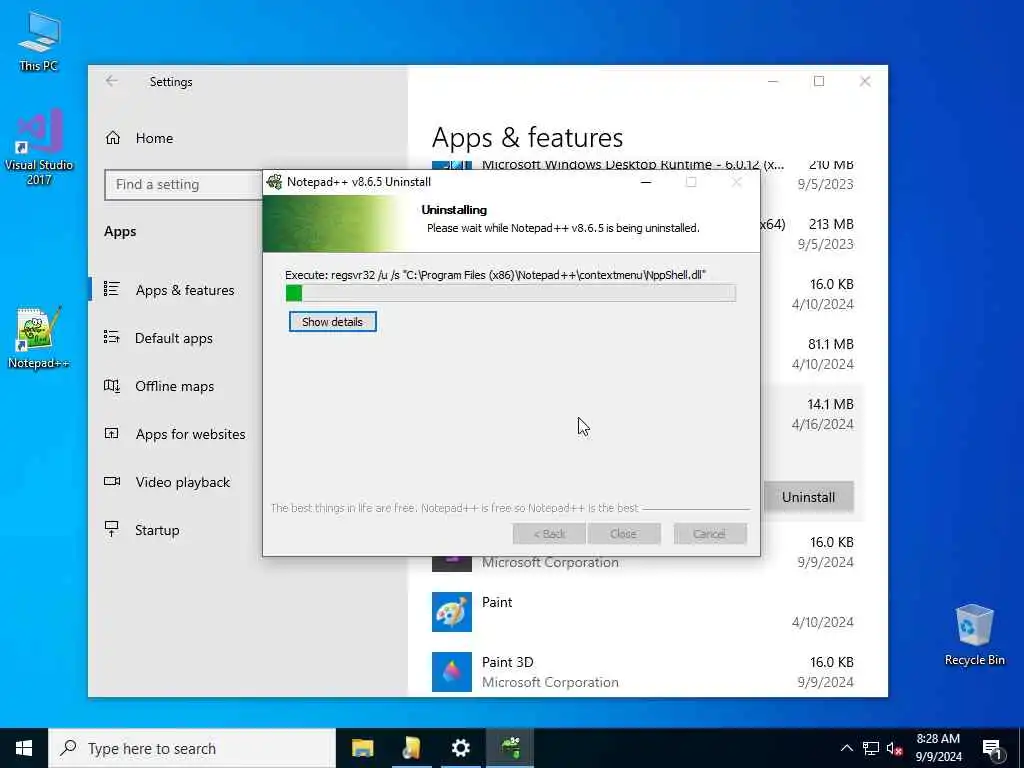Open Offline maps settings page
This screenshot has height=768, width=1024.
[x=175, y=386]
